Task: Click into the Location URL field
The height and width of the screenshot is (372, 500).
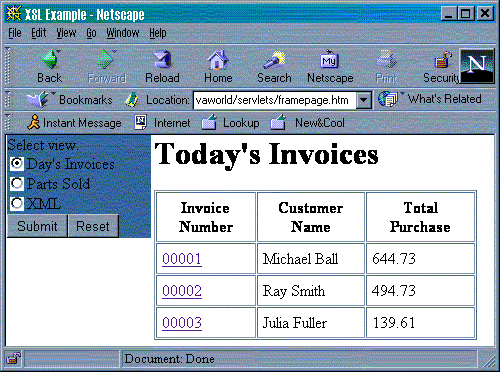Action: (x=275, y=100)
